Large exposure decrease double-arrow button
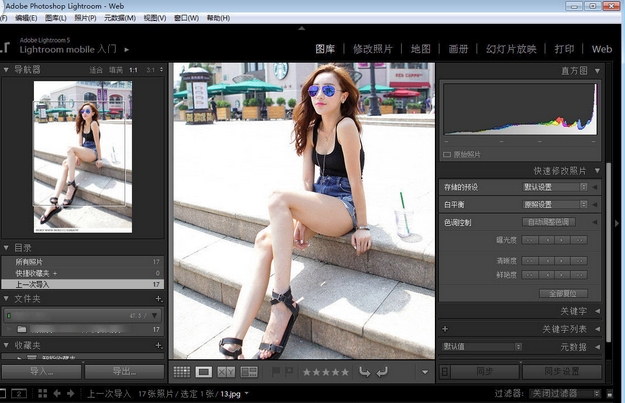 (529, 240)
